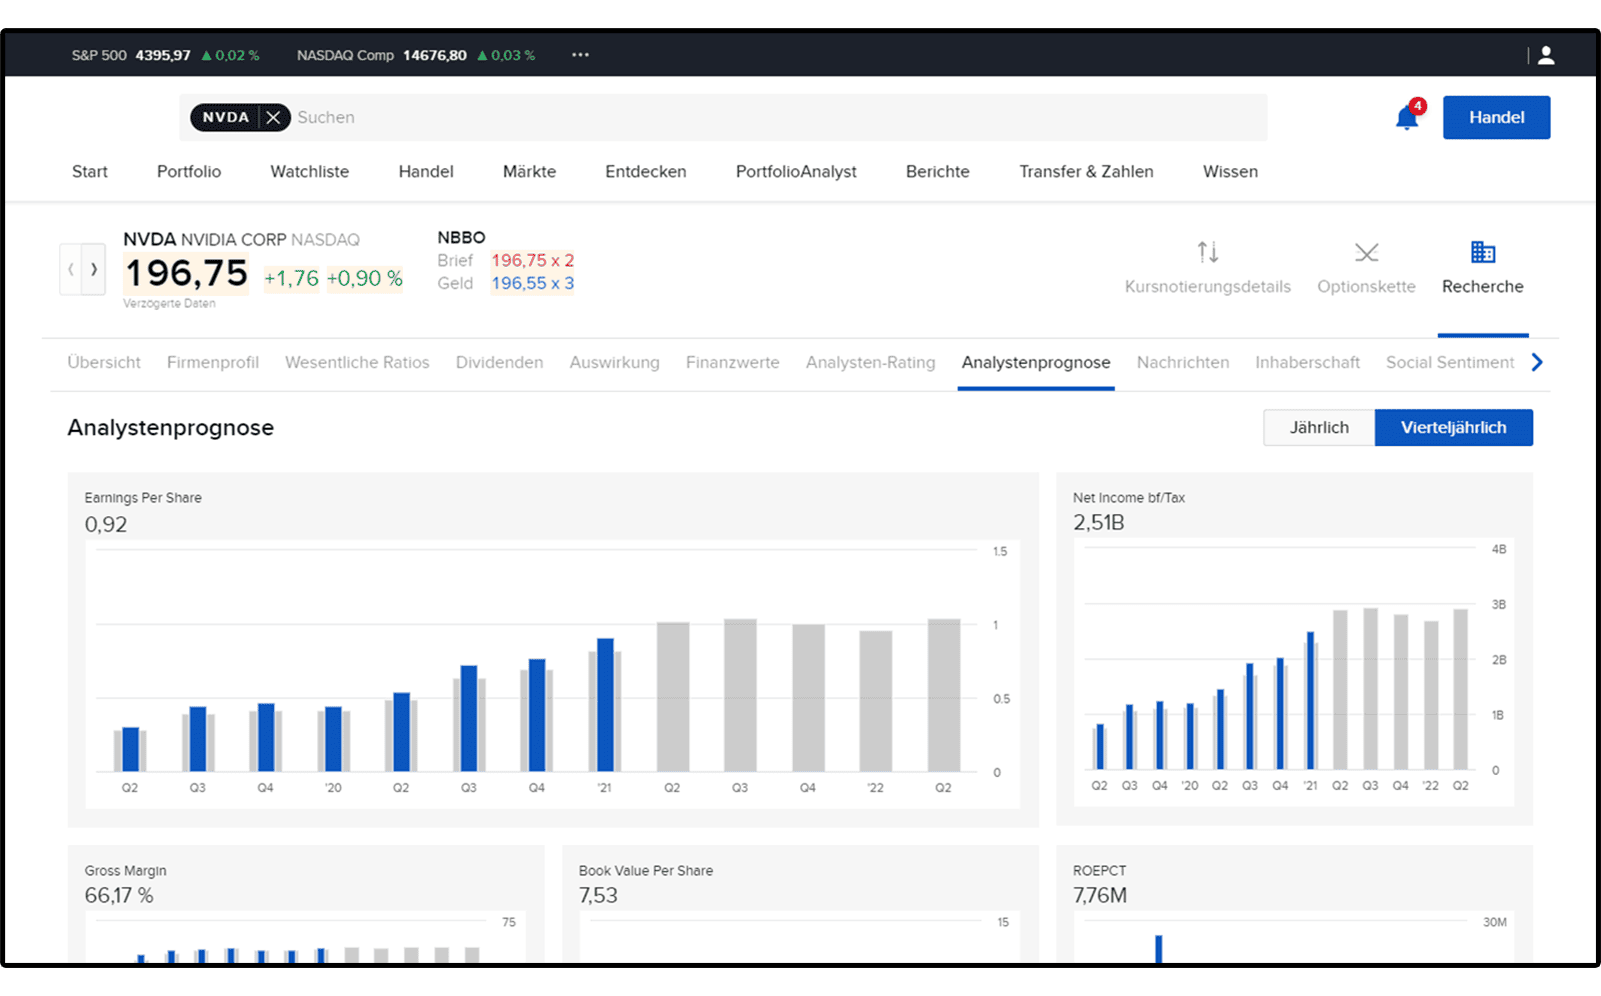
Task: Open the Start menu item
Action: pyautogui.click(x=90, y=171)
